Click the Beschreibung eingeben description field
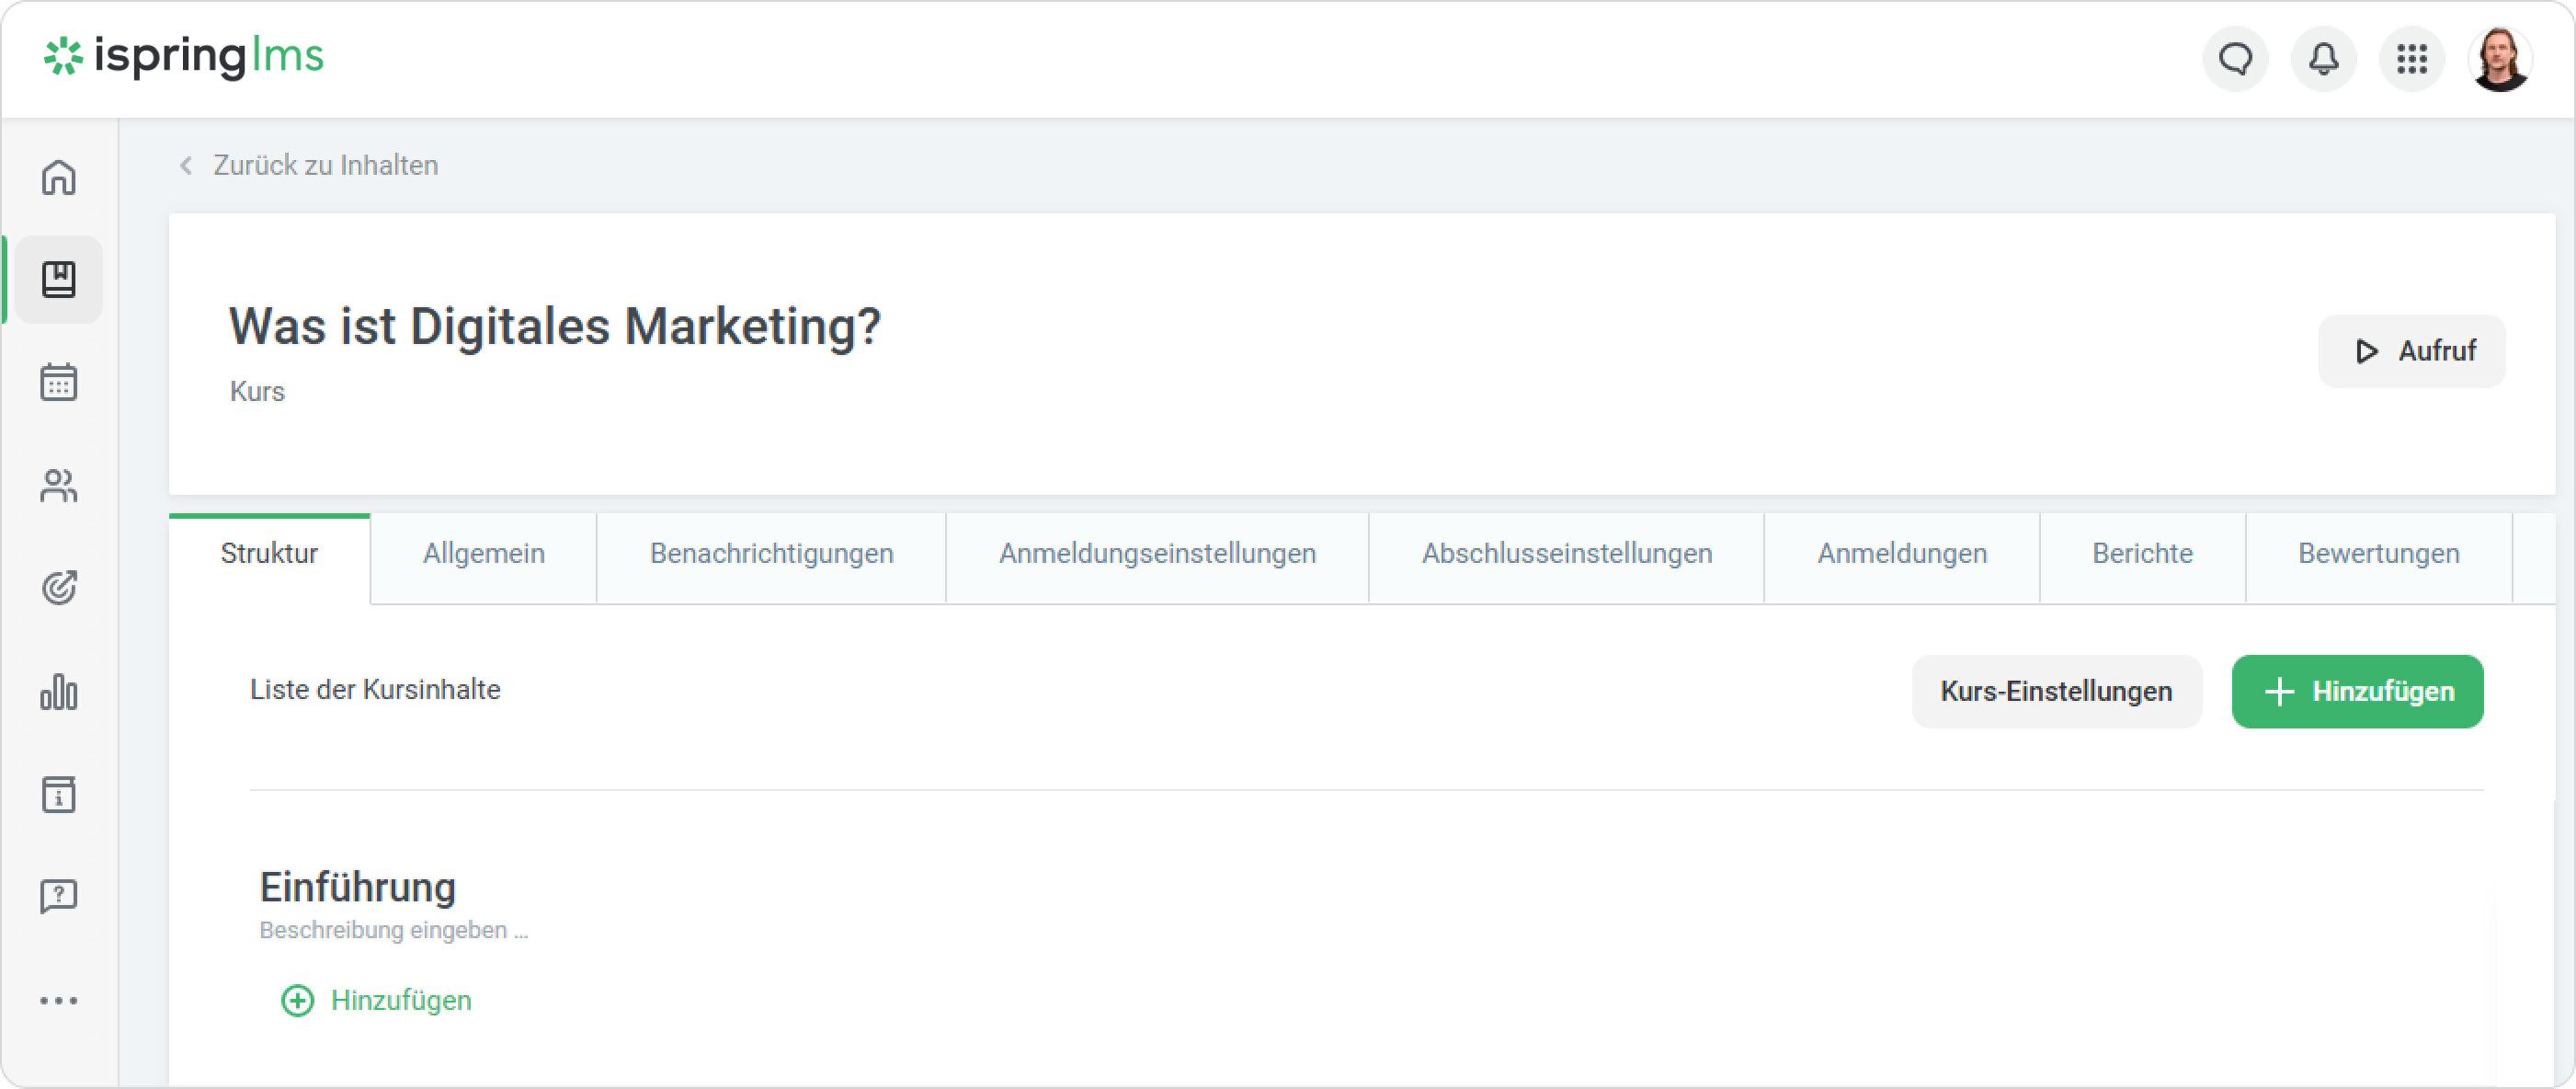The image size is (2576, 1089). [394, 931]
